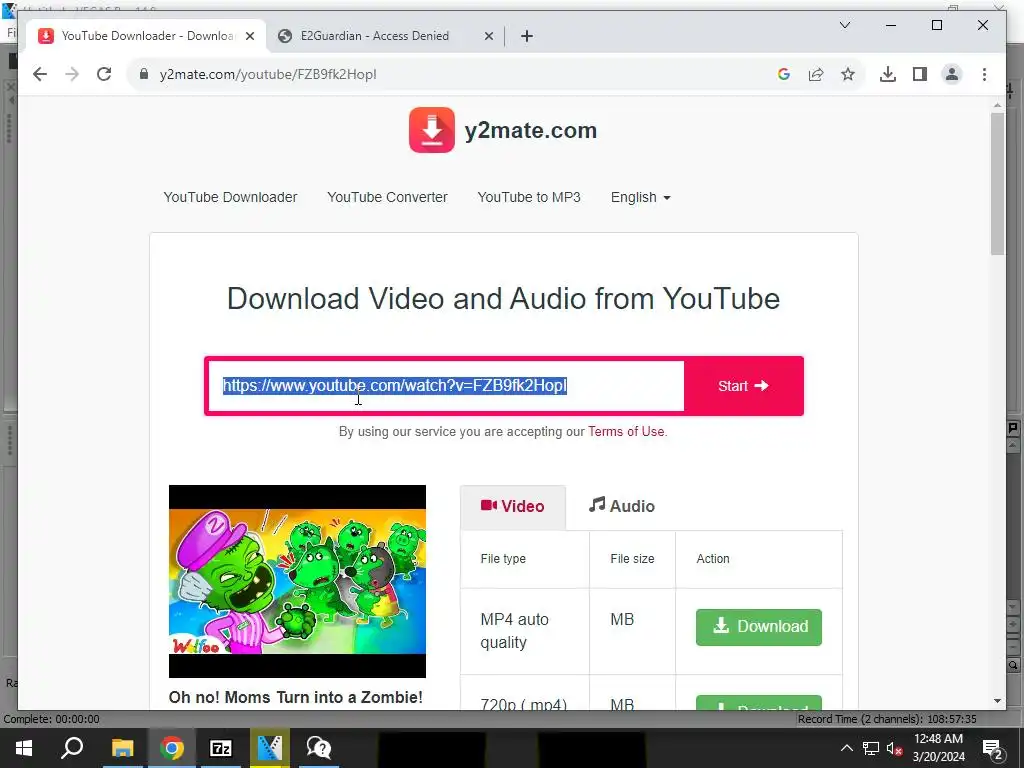Click the 'Action' column header

[713, 559]
